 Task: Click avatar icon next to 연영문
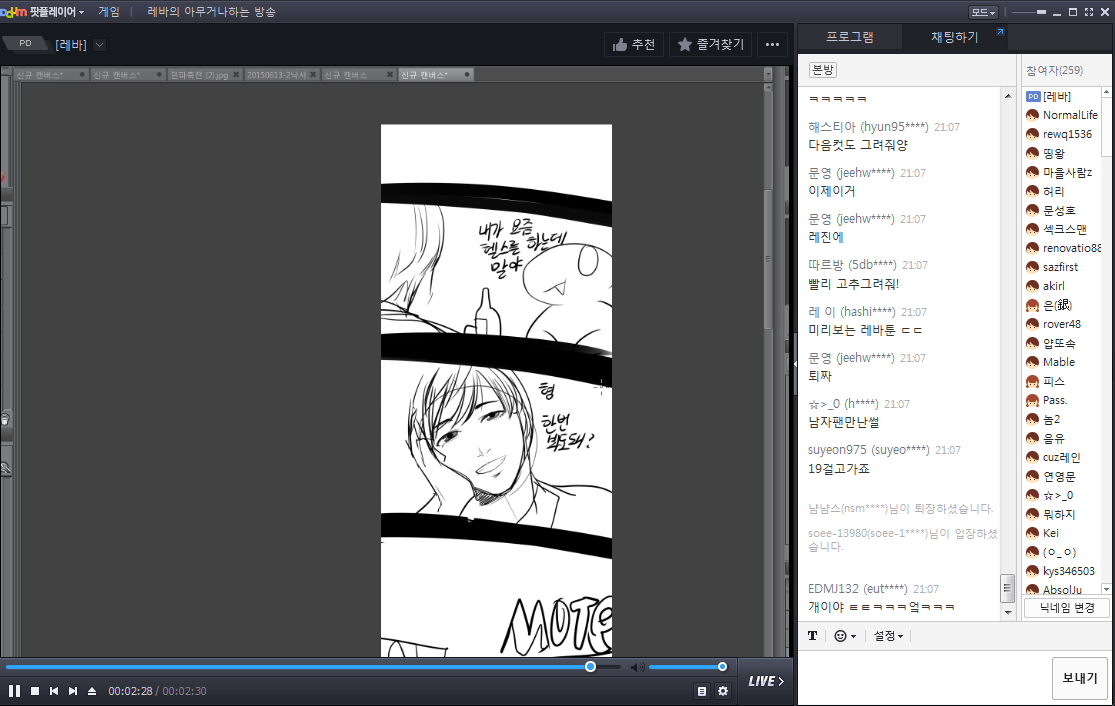(x=1033, y=476)
